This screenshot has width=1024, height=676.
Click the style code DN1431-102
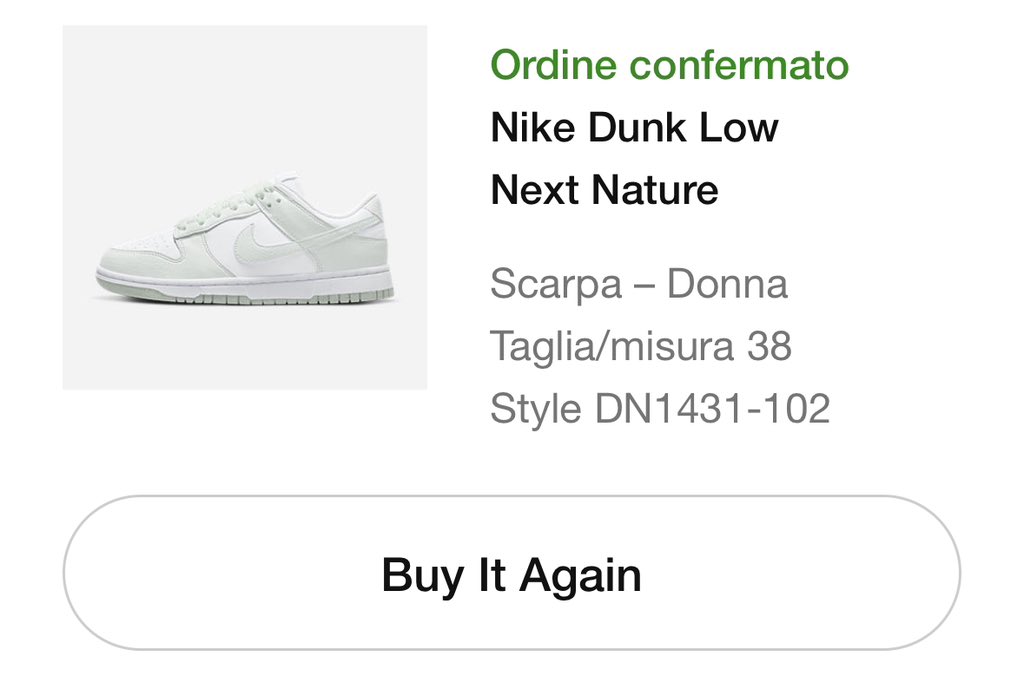pyautogui.click(x=712, y=409)
